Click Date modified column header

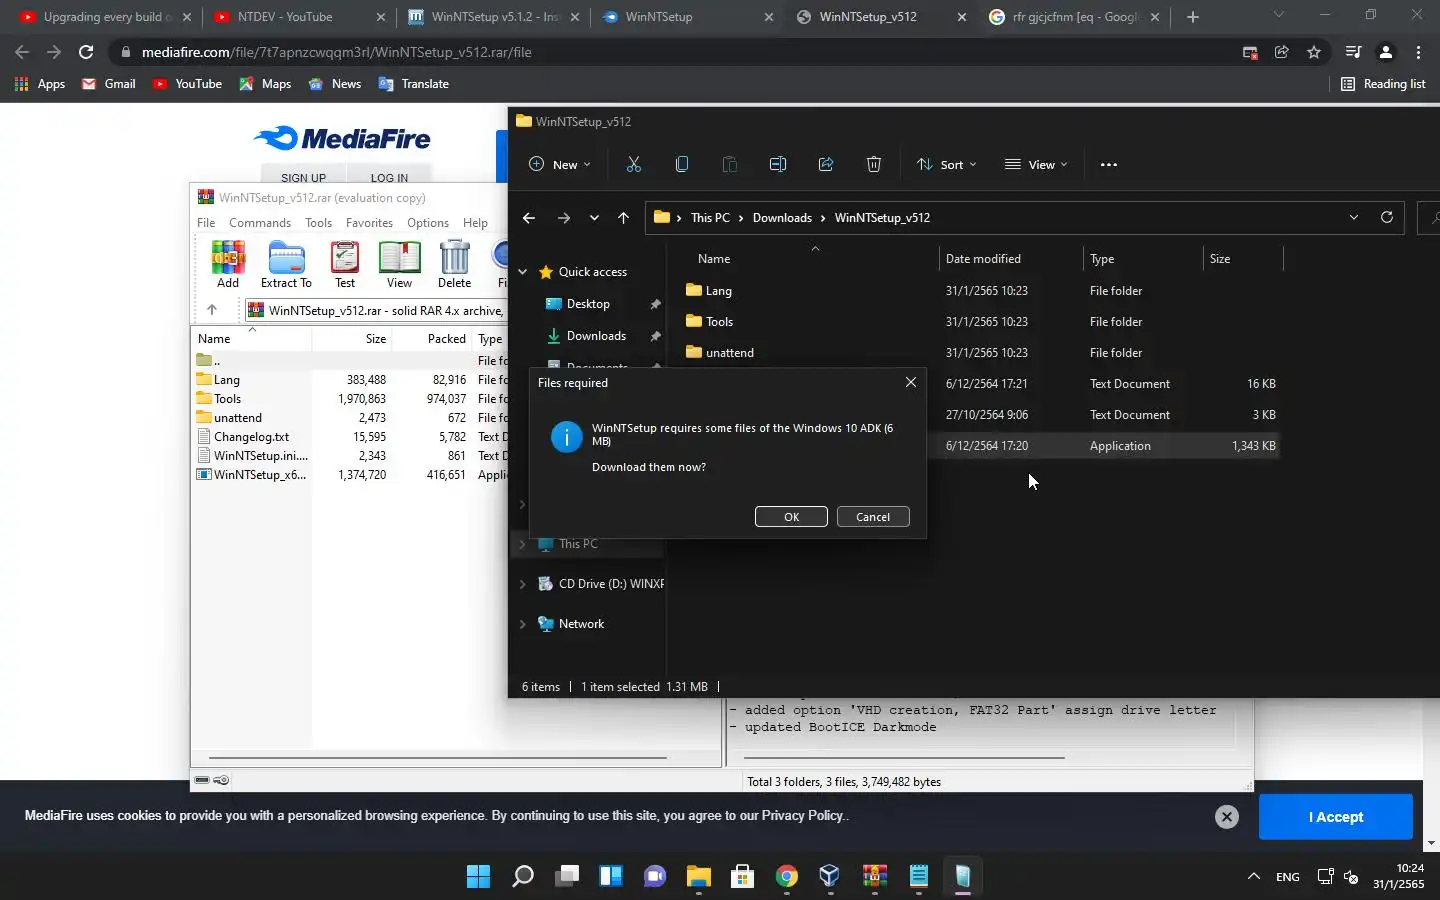pyautogui.click(x=983, y=259)
